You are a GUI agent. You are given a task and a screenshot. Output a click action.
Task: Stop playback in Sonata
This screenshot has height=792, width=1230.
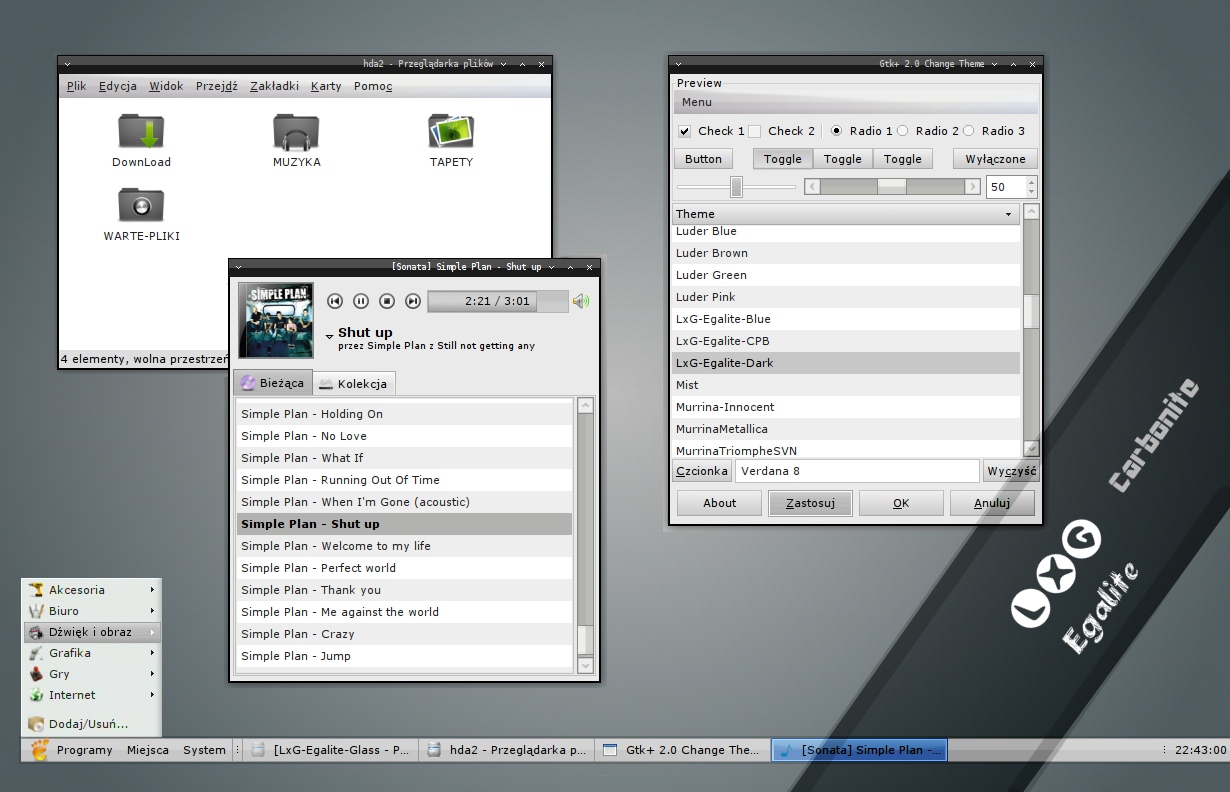pyautogui.click(x=387, y=301)
